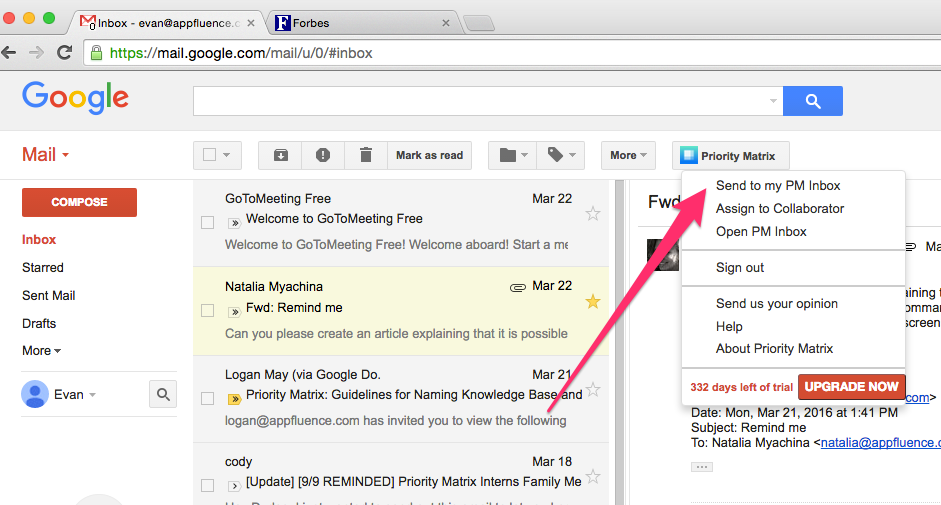941x505 pixels.
Task: Click yellow importance marker on Priority Matrix Guidelines email
Action: pyautogui.click(x=234, y=399)
